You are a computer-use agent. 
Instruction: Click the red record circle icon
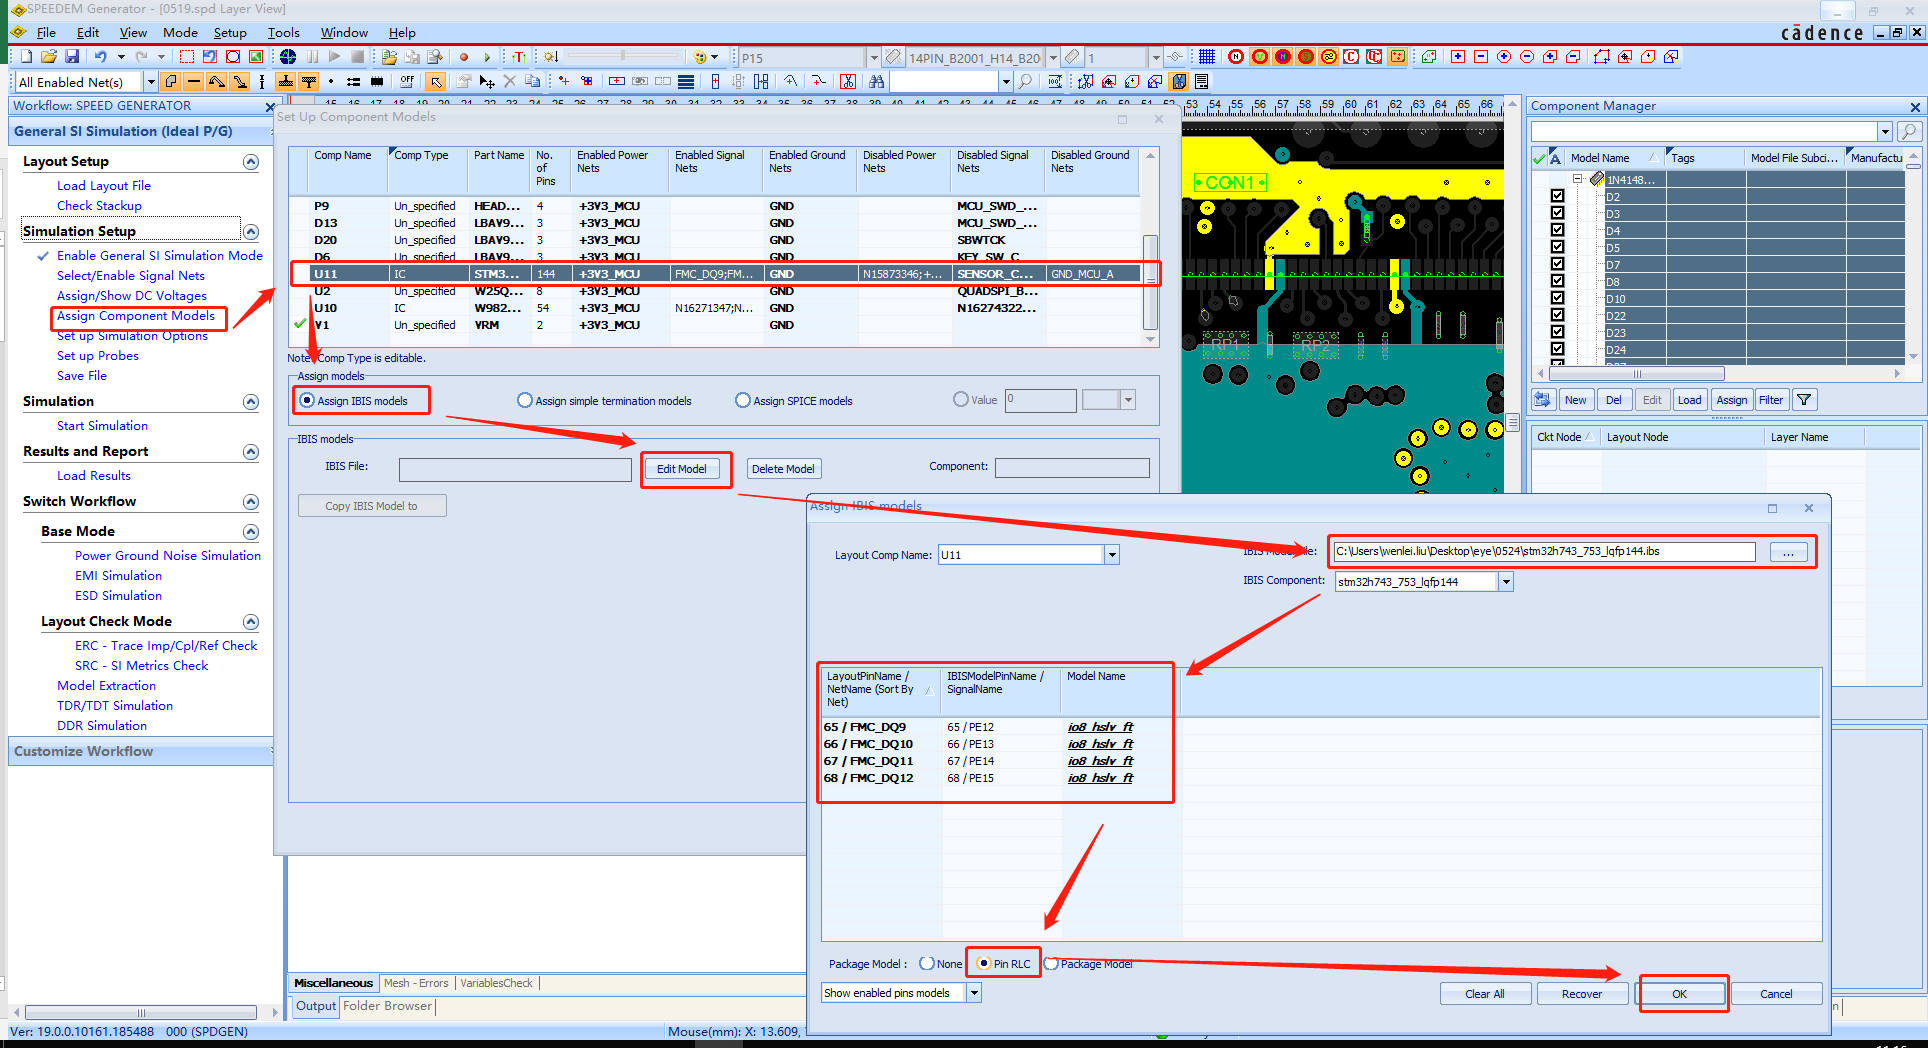(x=463, y=57)
